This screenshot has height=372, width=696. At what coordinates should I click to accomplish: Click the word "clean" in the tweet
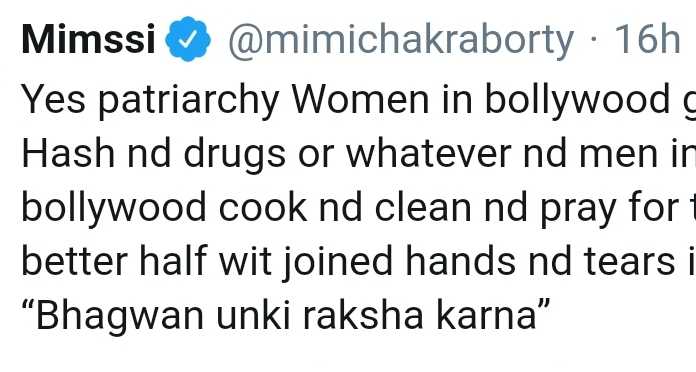pos(423,207)
